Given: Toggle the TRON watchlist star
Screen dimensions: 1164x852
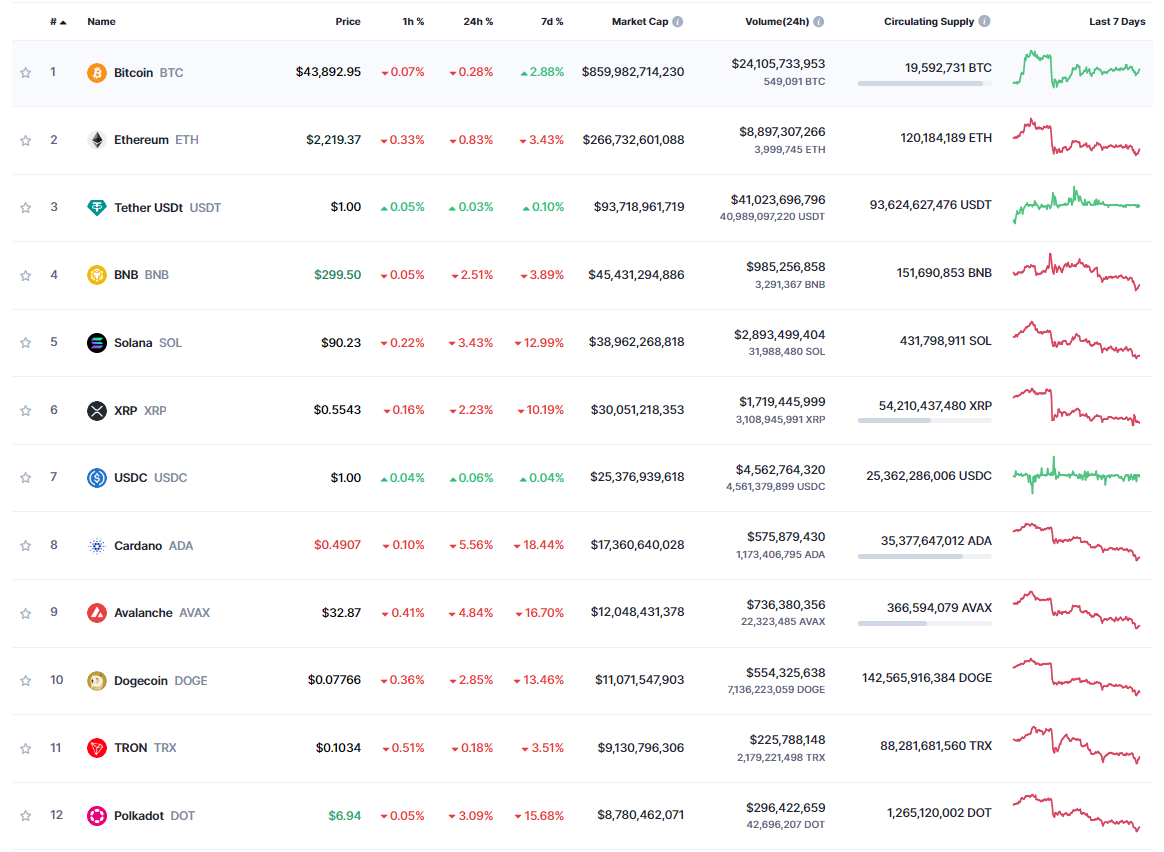Looking at the screenshot, I should click(x=26, y=748).
